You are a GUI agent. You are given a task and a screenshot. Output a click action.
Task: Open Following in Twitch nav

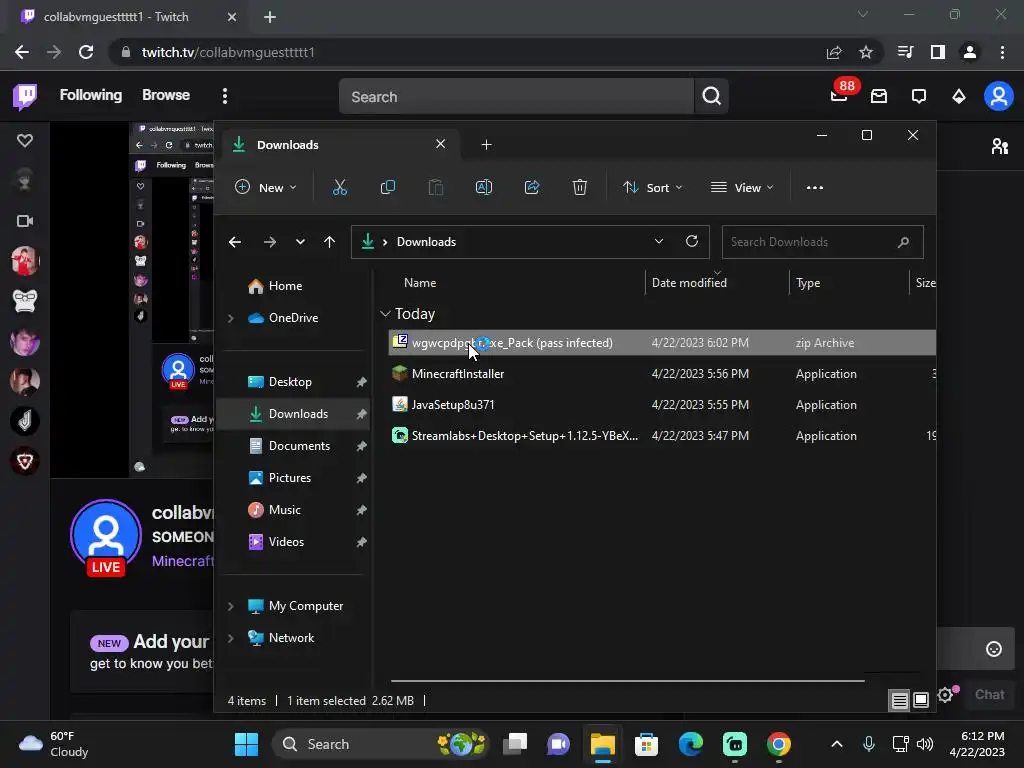(91, 95)
